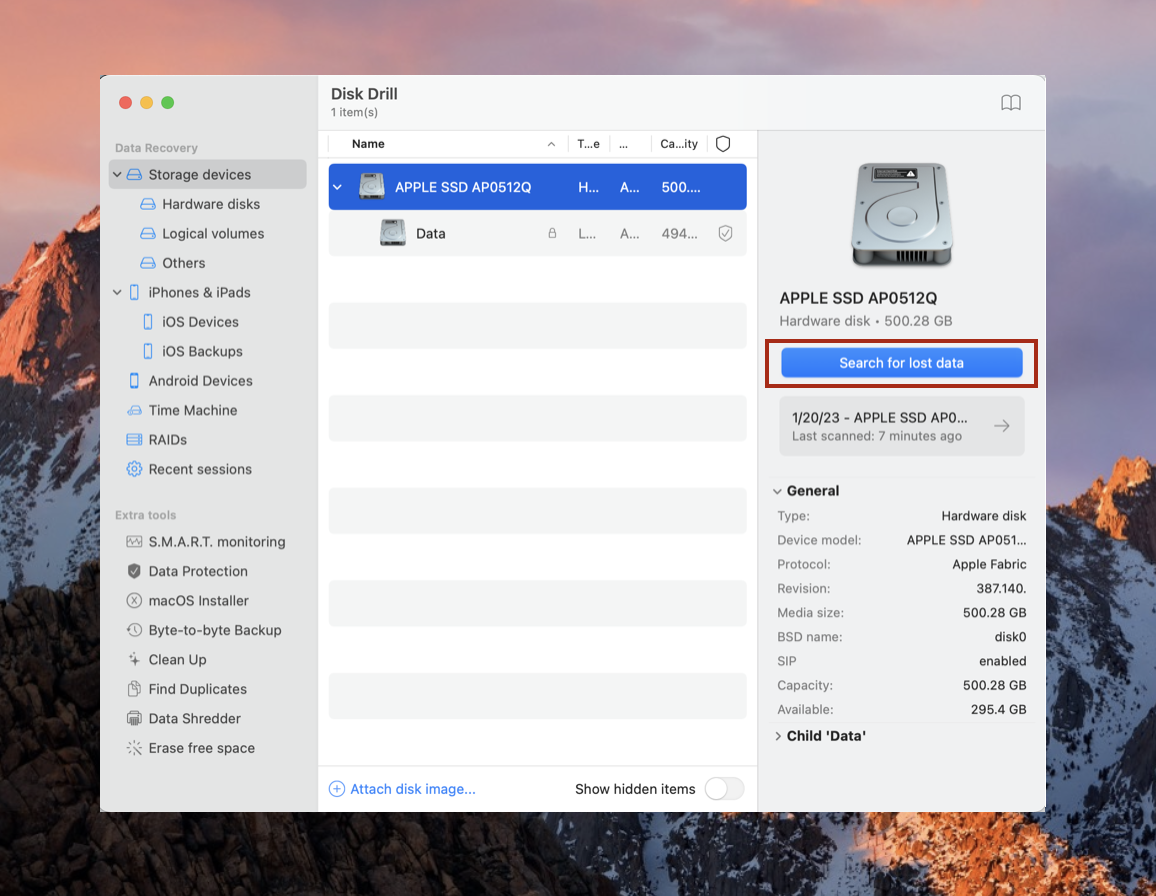Click the large hard drive image in details

click(902, 214)
